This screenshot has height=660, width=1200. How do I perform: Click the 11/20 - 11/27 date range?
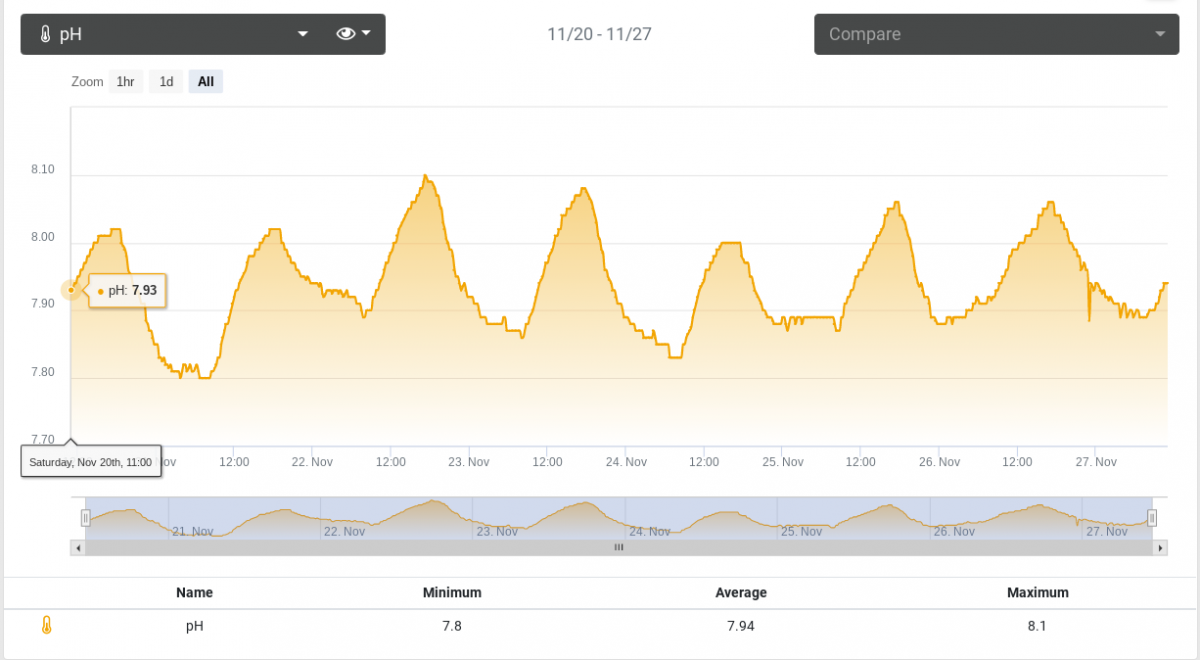[x=600, y=34]
